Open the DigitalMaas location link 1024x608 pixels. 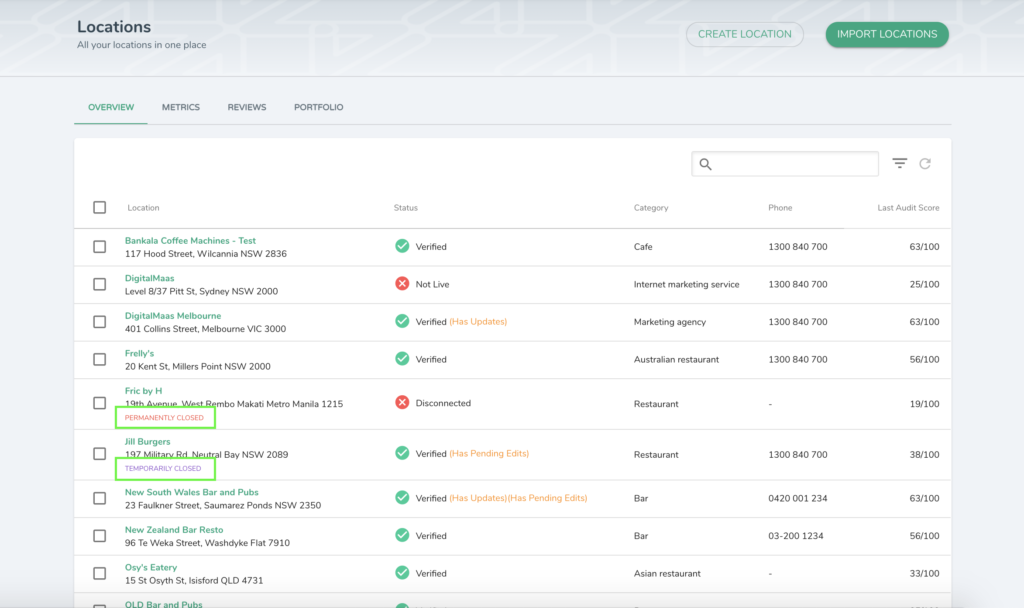(x=150, y=278)
